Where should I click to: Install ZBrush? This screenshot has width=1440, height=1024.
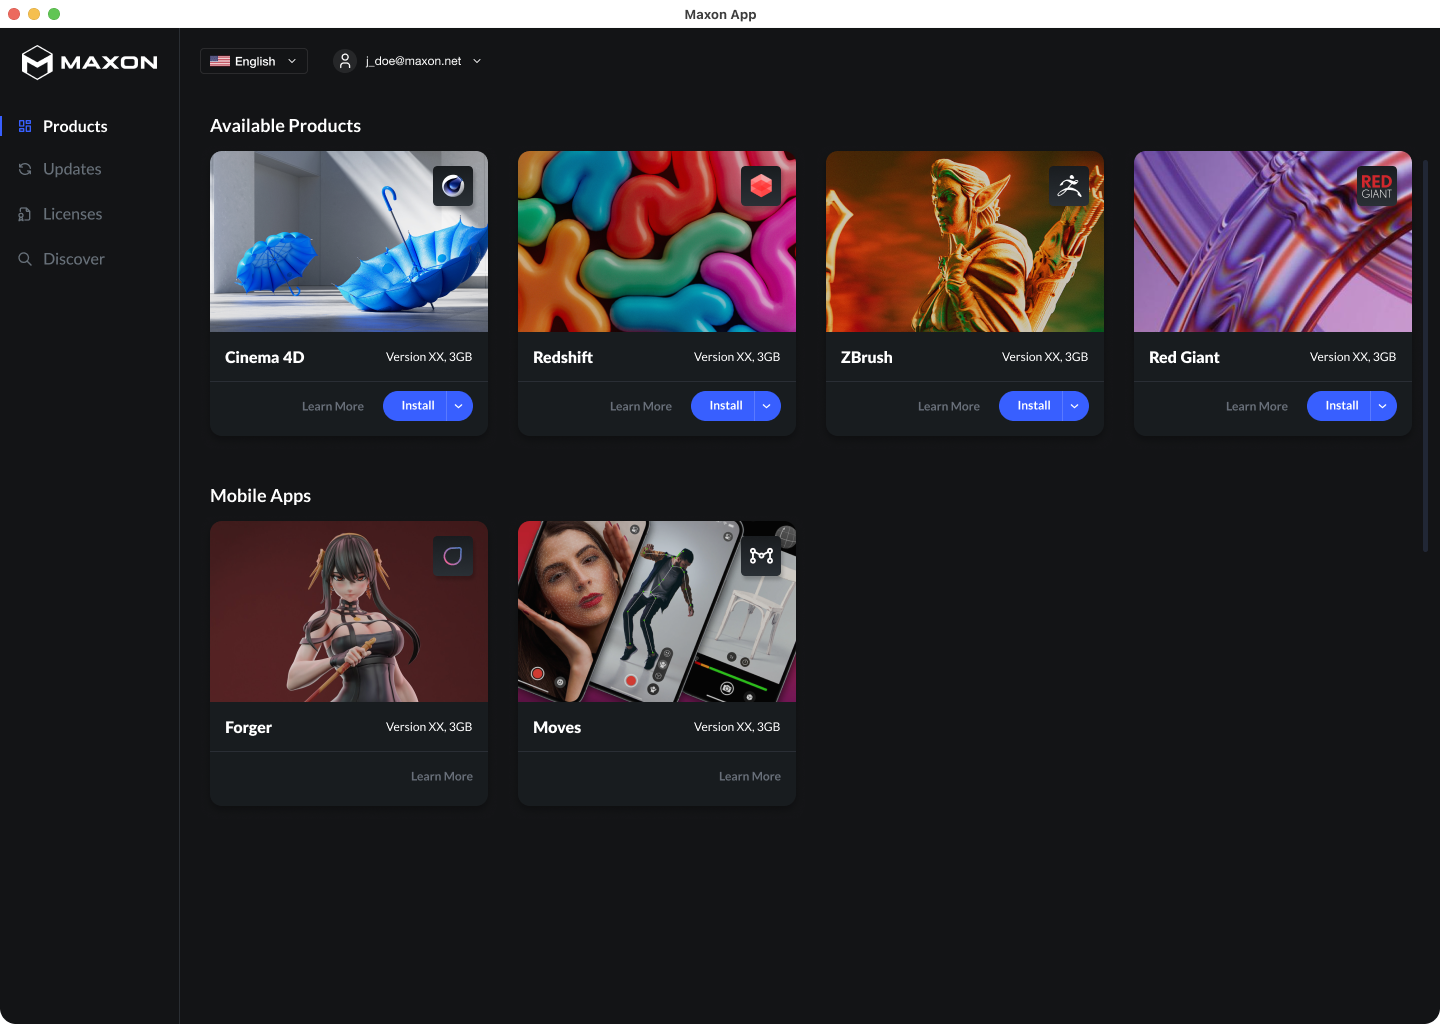pos(1032,406)
